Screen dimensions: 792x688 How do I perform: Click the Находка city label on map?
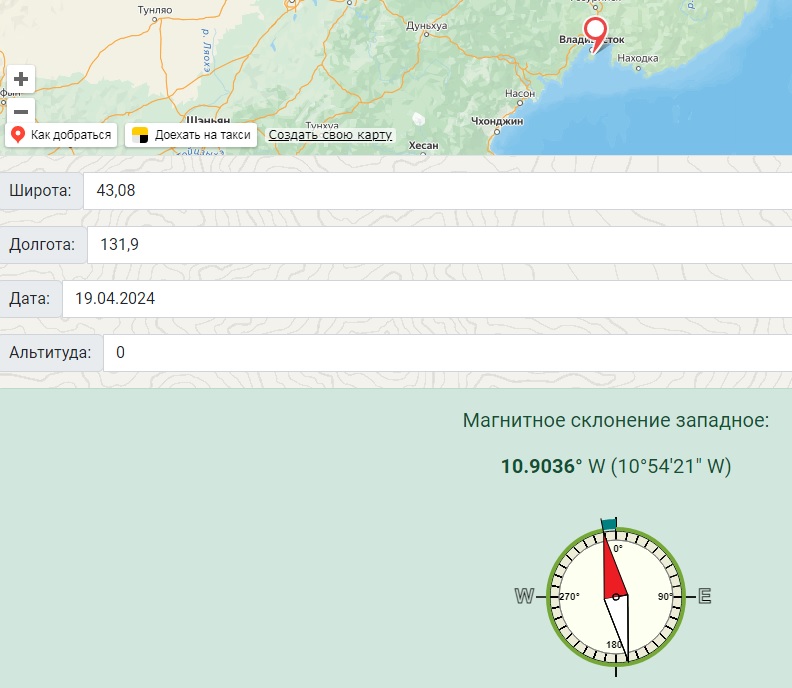[637, 58]
